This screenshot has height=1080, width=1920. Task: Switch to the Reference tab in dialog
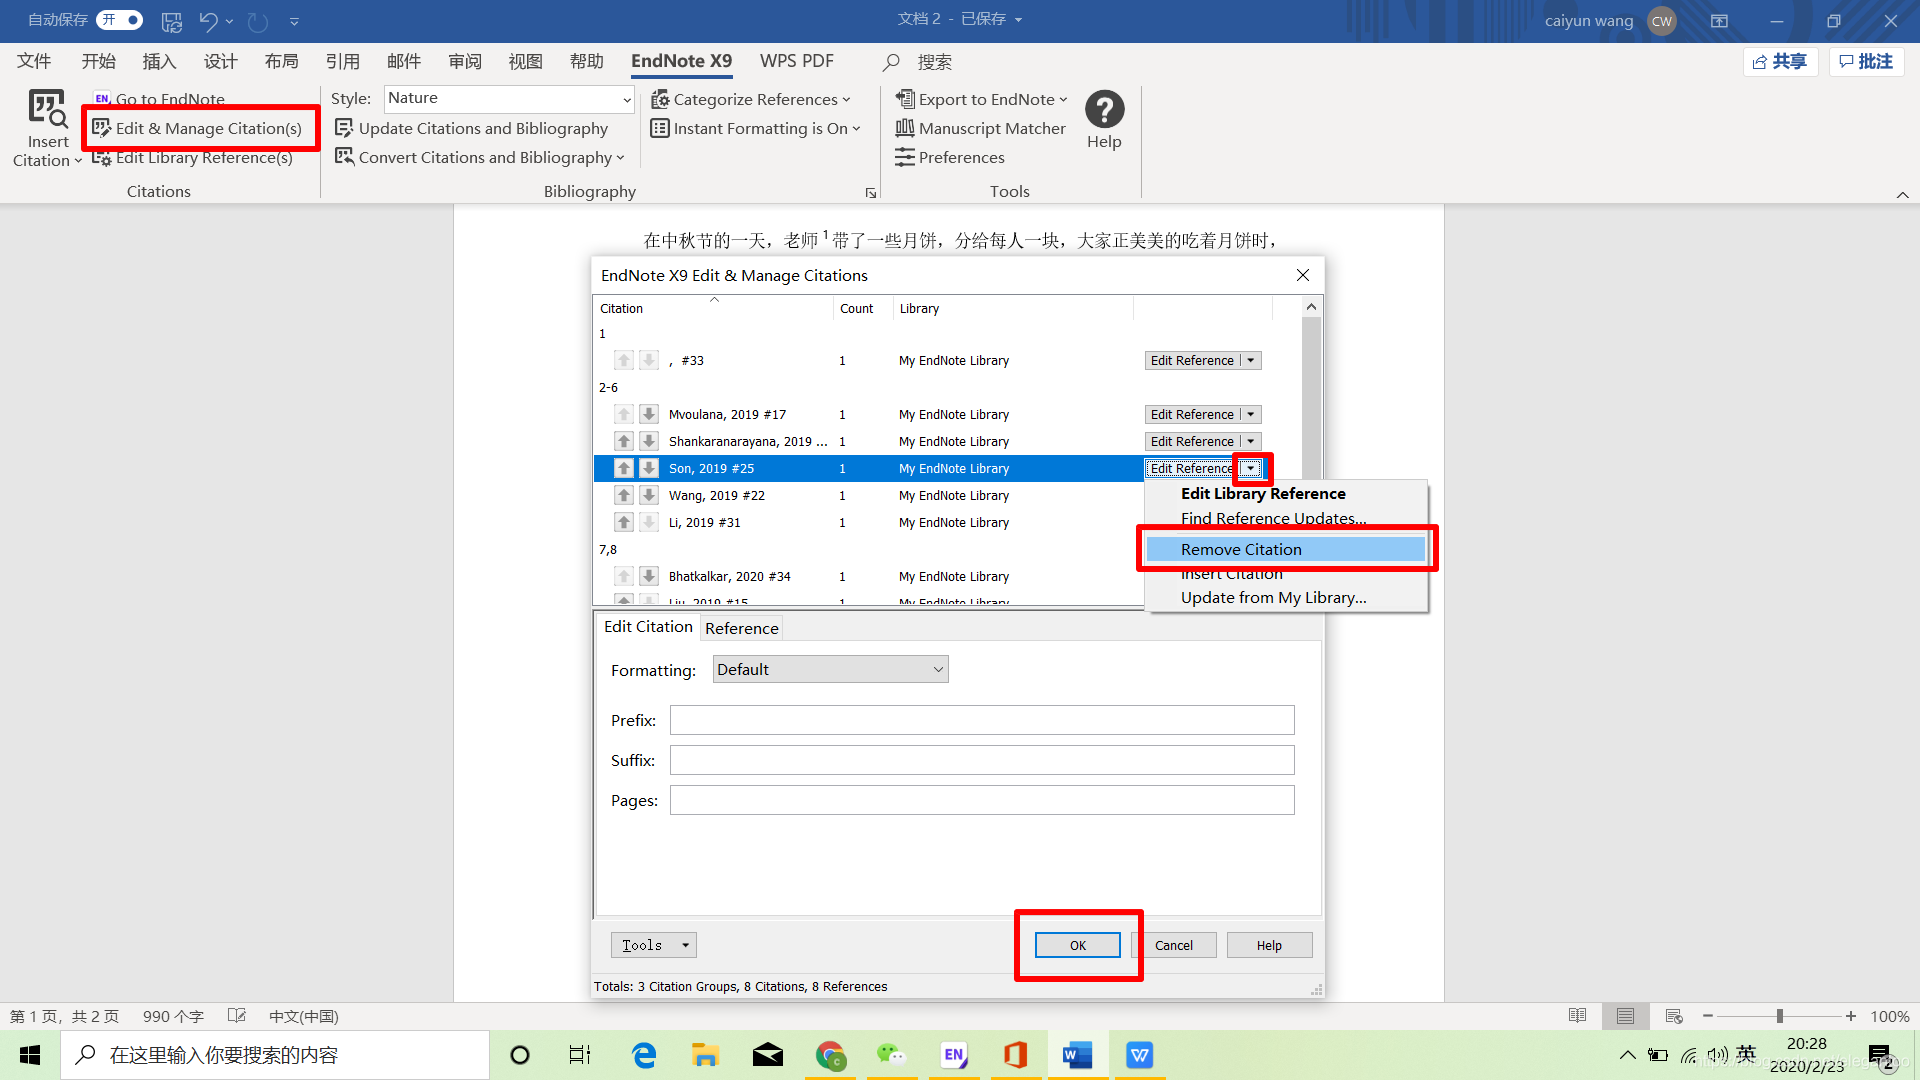tap(741, 628)
